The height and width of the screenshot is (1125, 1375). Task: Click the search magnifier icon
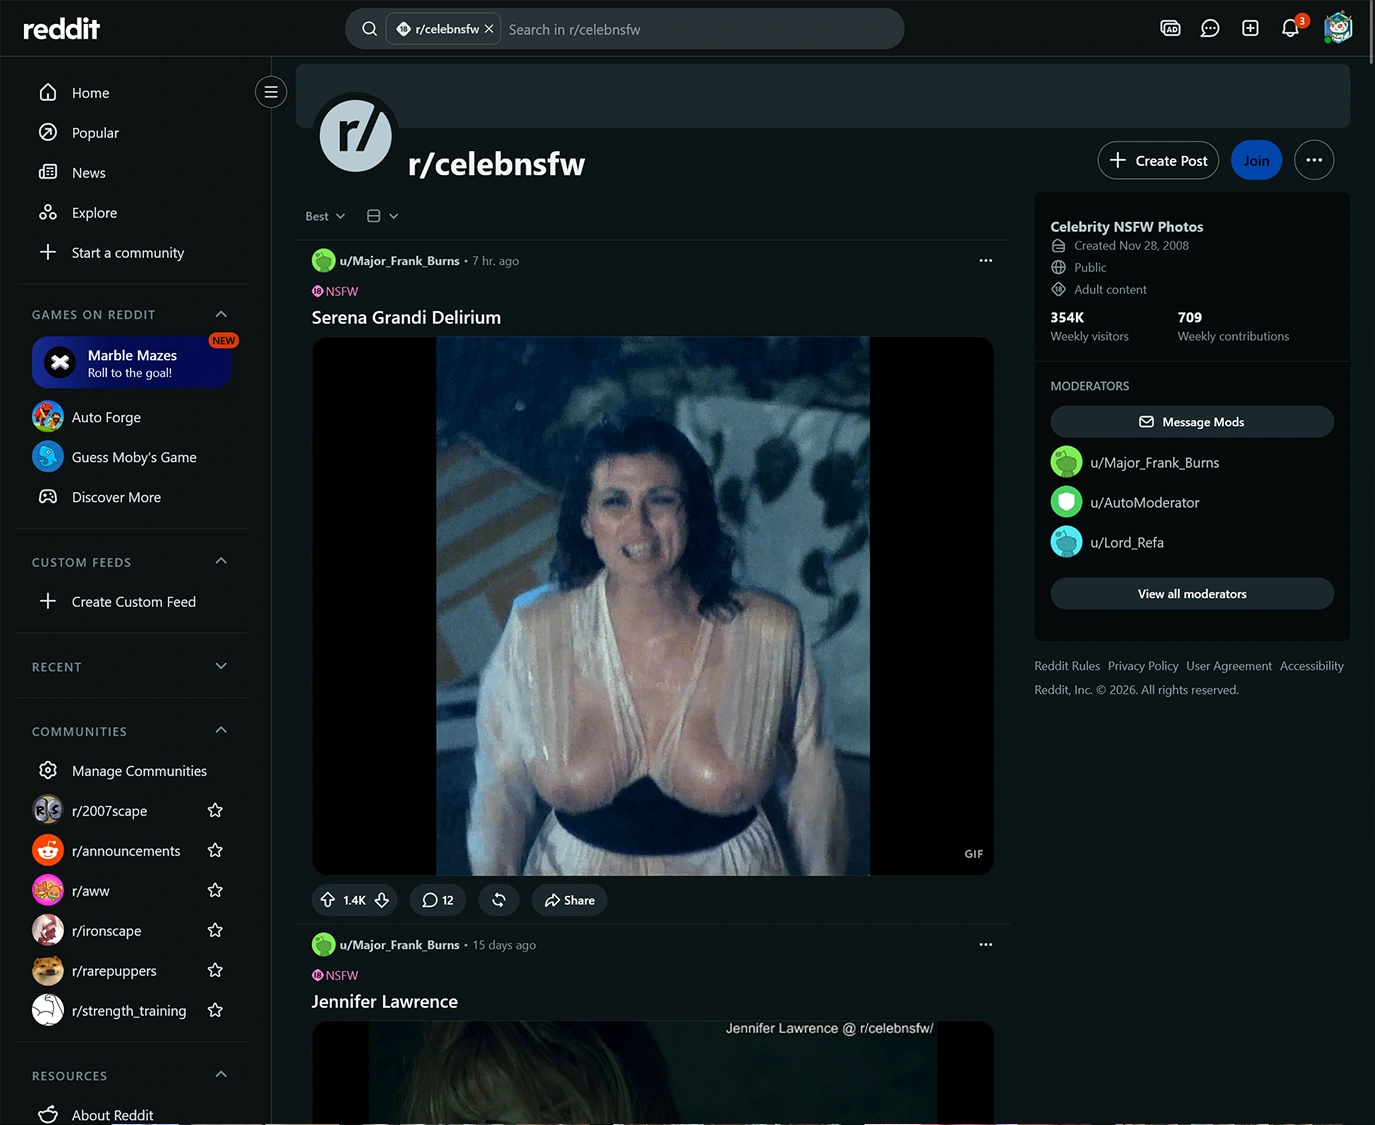click(x=369, y=29)
